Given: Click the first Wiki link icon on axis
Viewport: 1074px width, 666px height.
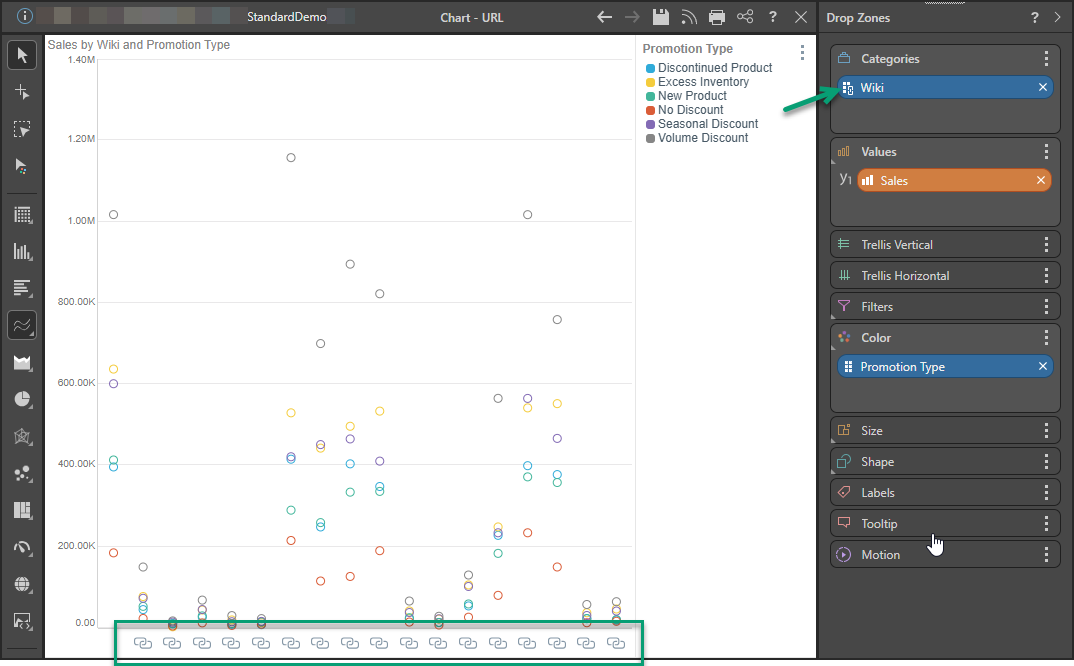Looking at the screenshot, I should pos(142,642).
